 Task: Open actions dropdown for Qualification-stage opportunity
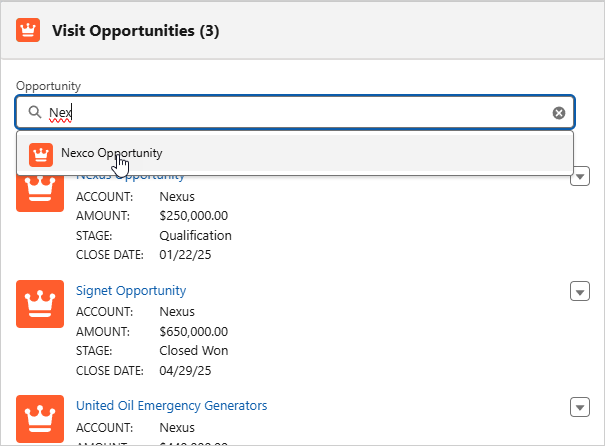(x=580, y=176)
